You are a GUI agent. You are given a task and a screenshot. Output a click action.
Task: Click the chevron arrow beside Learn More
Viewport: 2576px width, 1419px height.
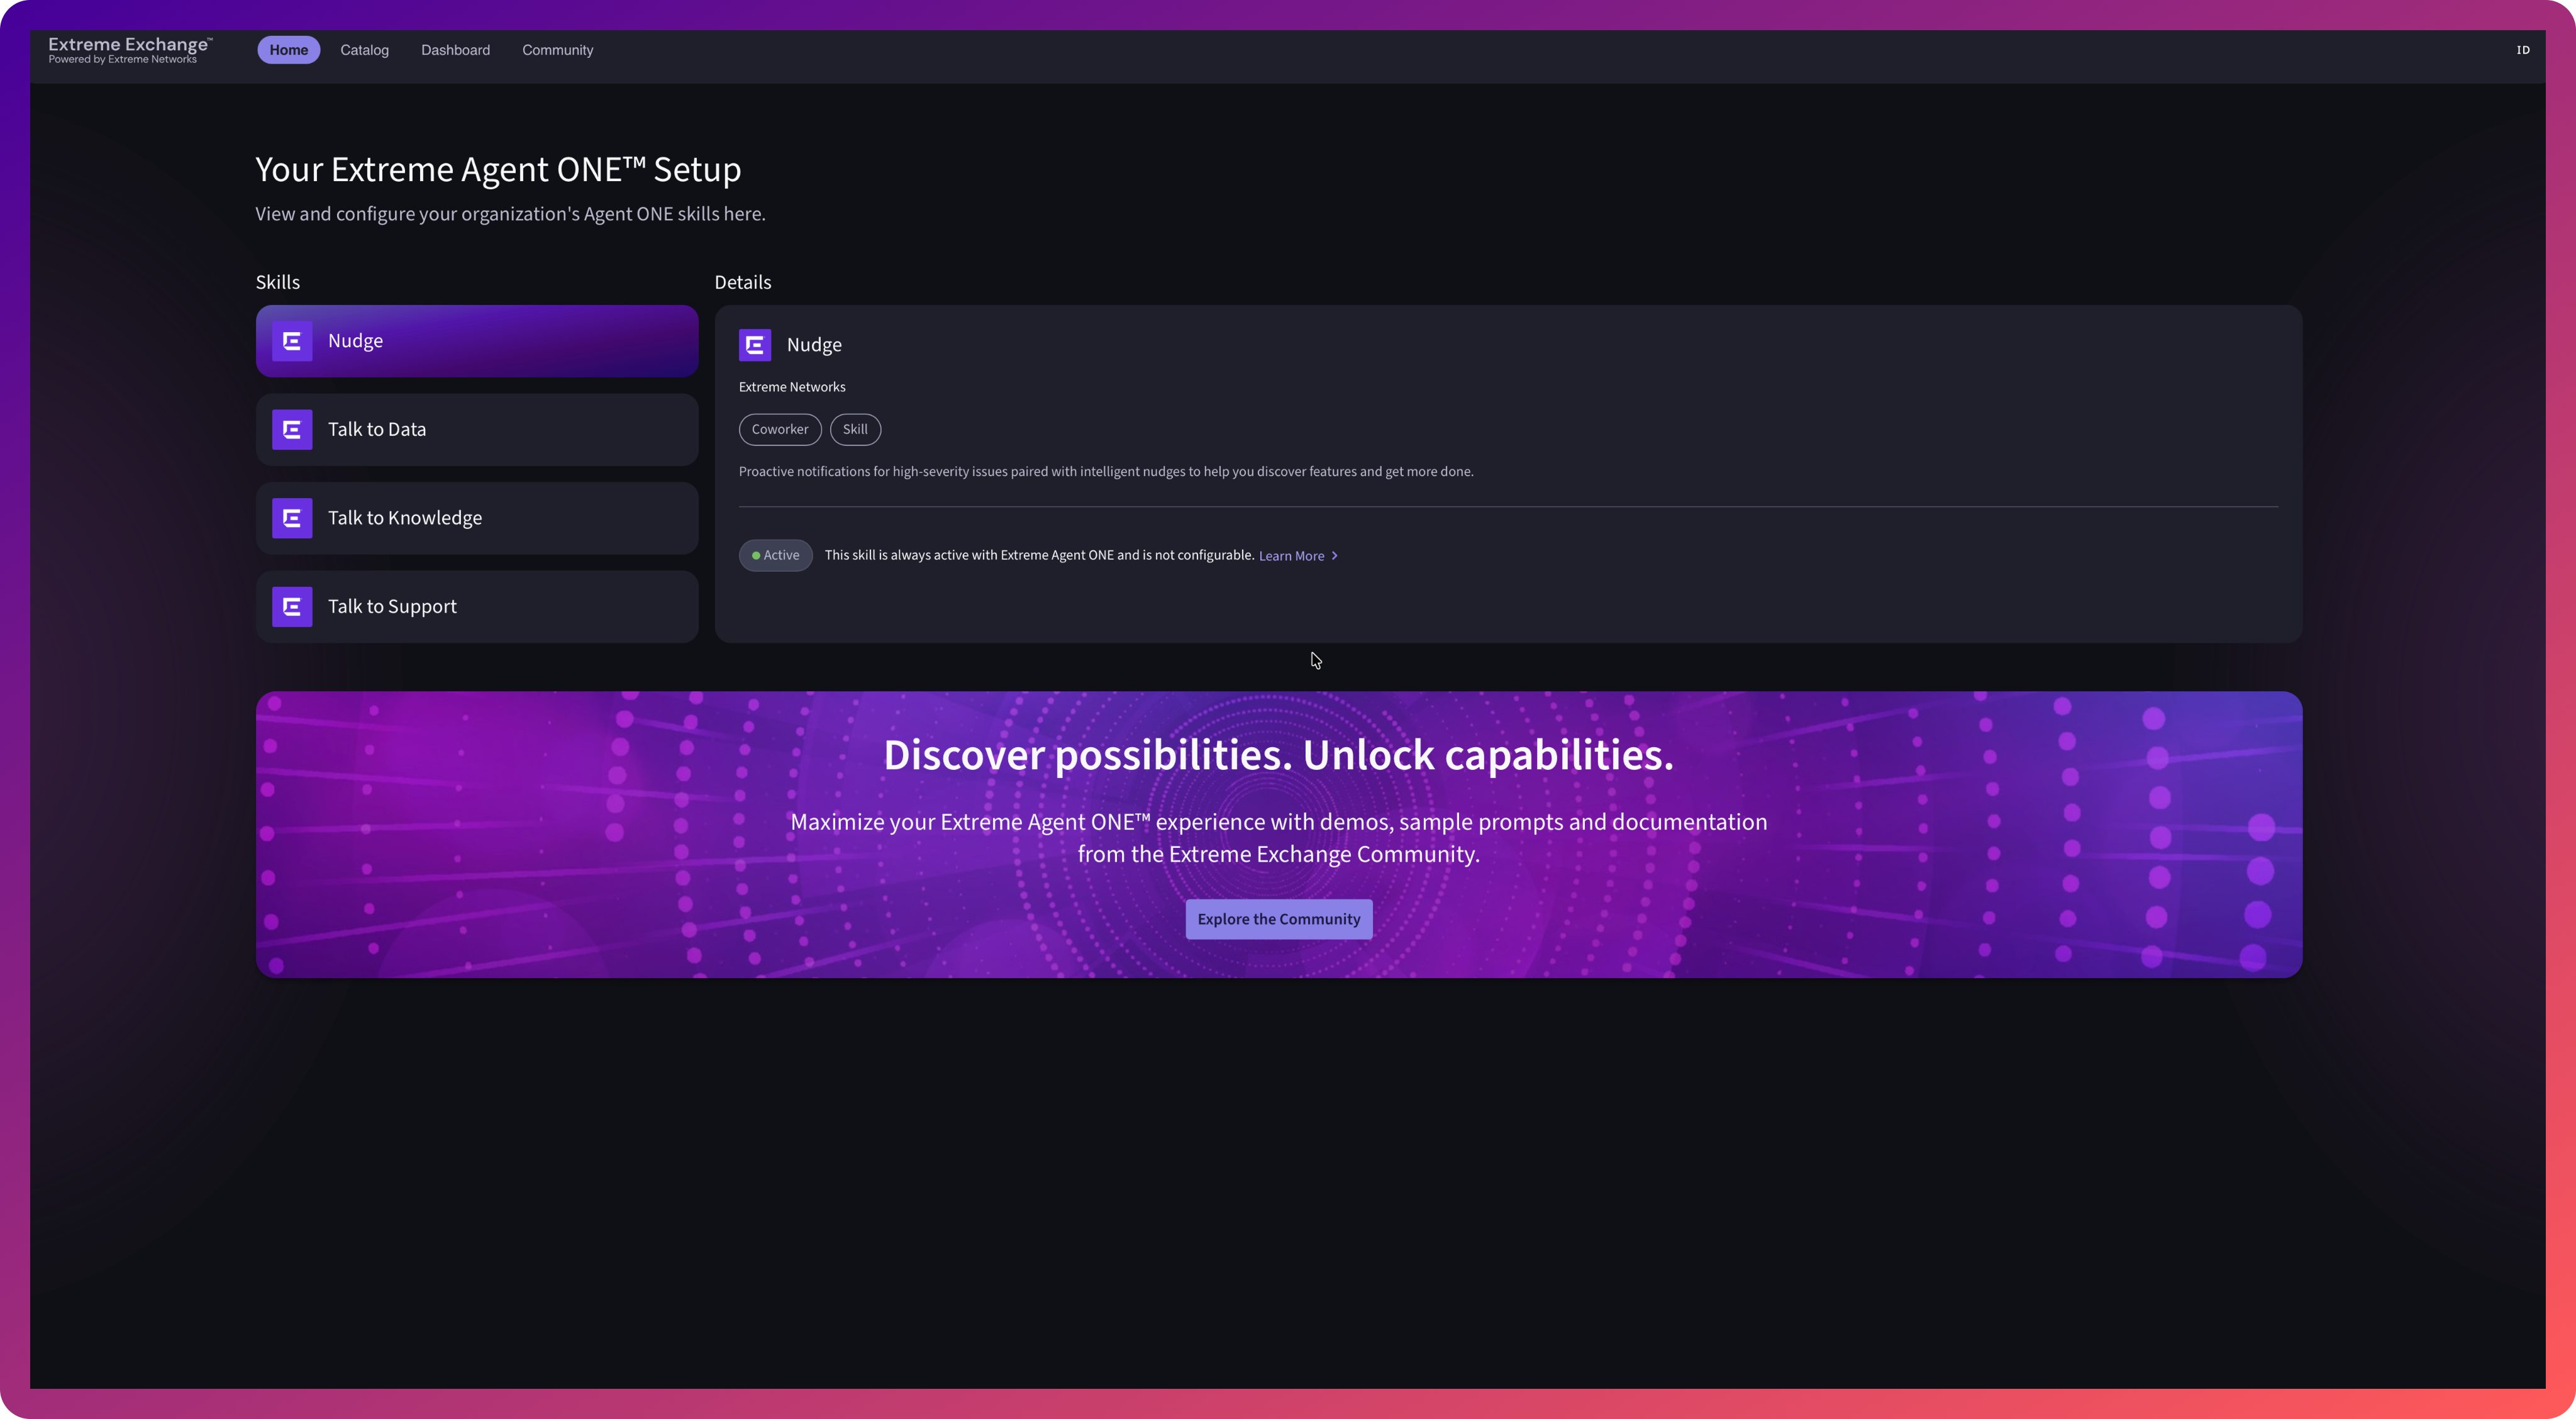(x=1334, y=556)
